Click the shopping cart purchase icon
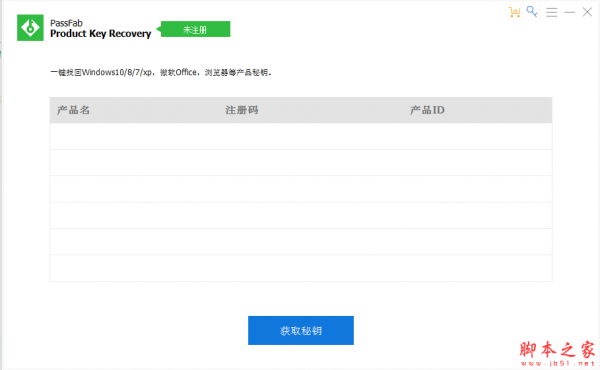Image resolution: width=600 pixels, height=370 pixels. coord(514,12)
